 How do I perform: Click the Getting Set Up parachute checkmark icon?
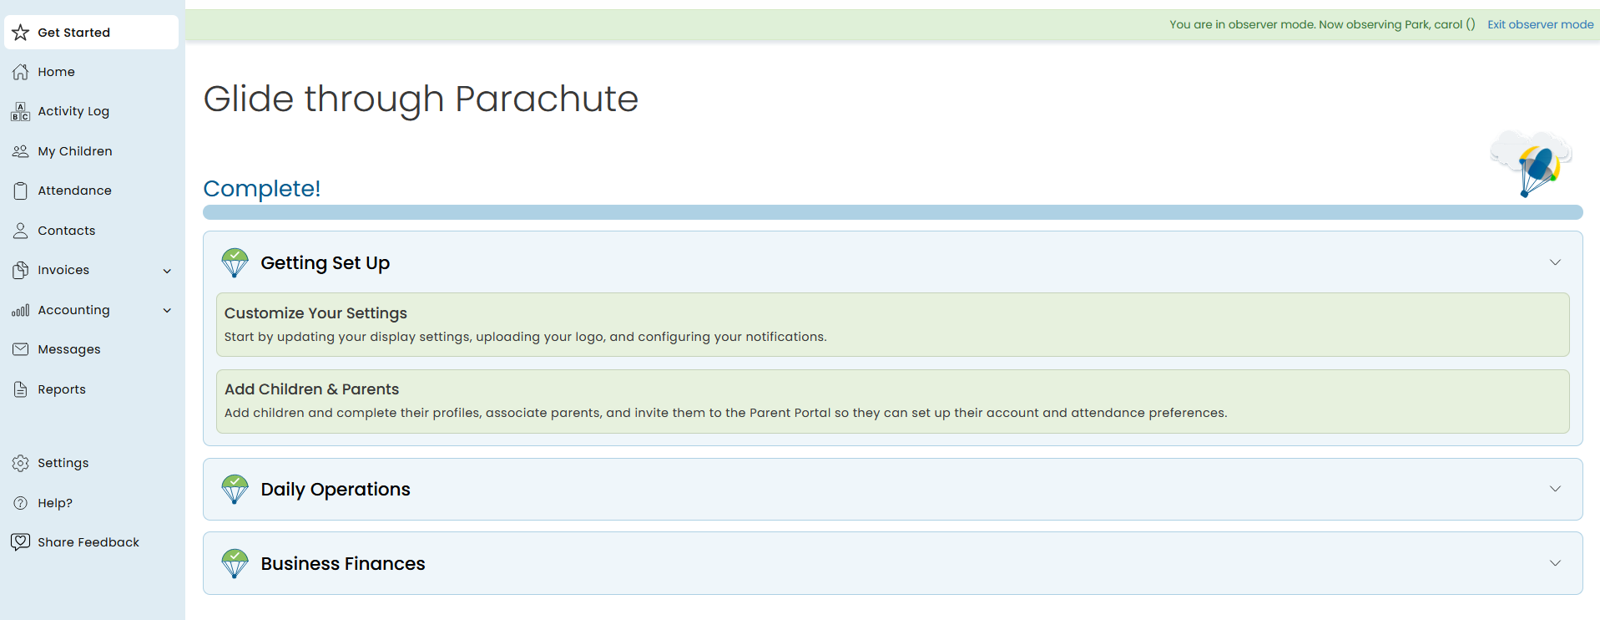[x=235, y=263]
